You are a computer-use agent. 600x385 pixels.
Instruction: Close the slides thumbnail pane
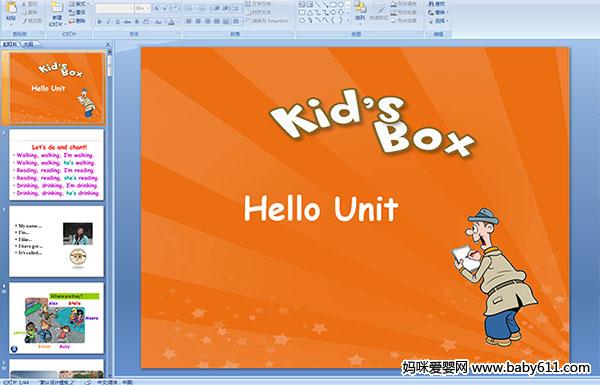(108, 45)
